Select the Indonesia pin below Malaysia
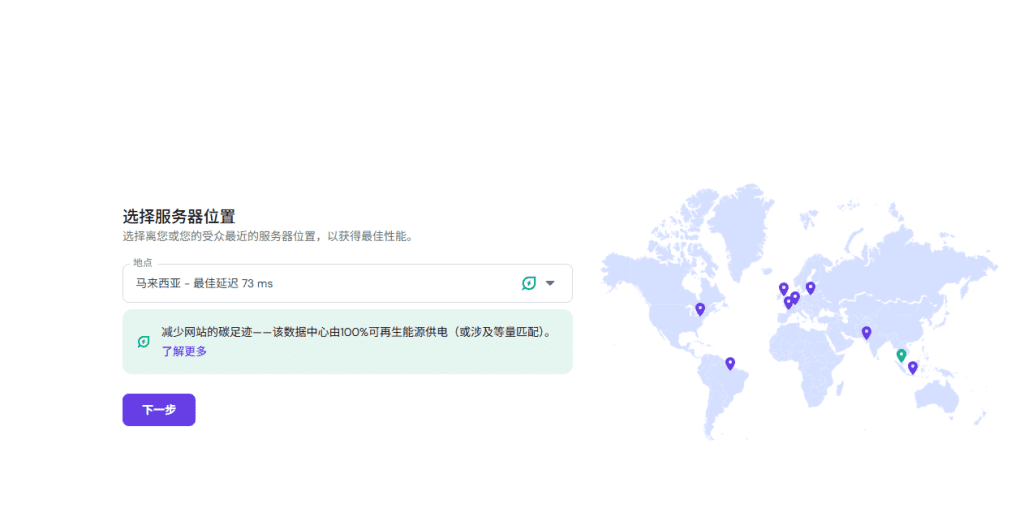Image resolution: width=1024 pixels, height=530 pixels. (x=912, y=367)
